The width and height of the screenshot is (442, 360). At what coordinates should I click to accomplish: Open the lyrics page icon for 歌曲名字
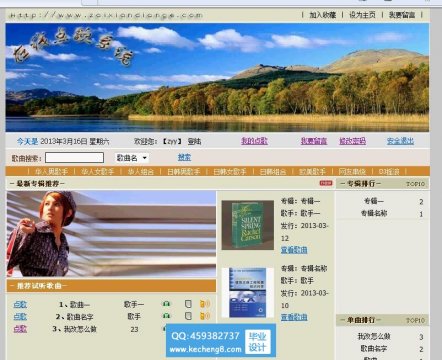click(188, 315)
